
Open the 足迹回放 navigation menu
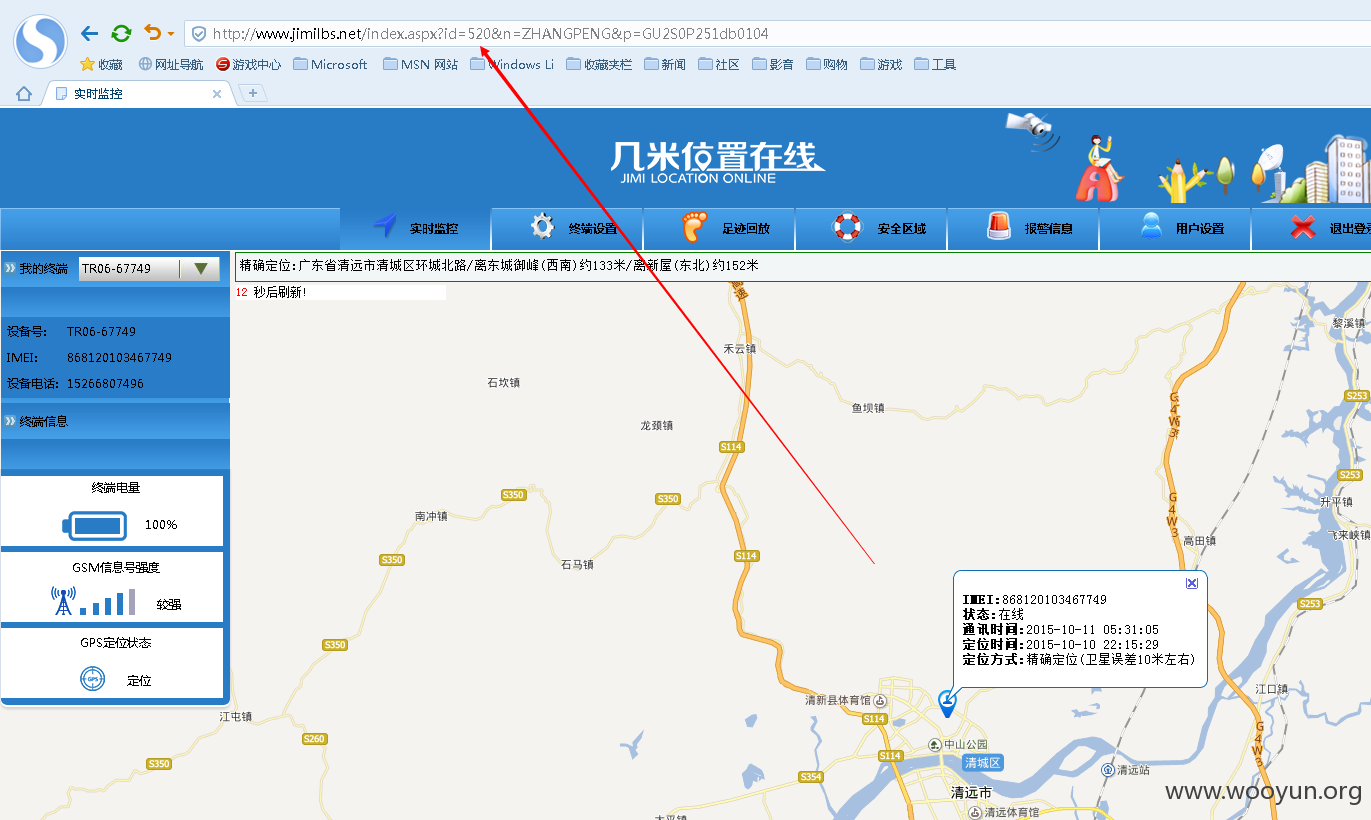[x=720, y=229]
